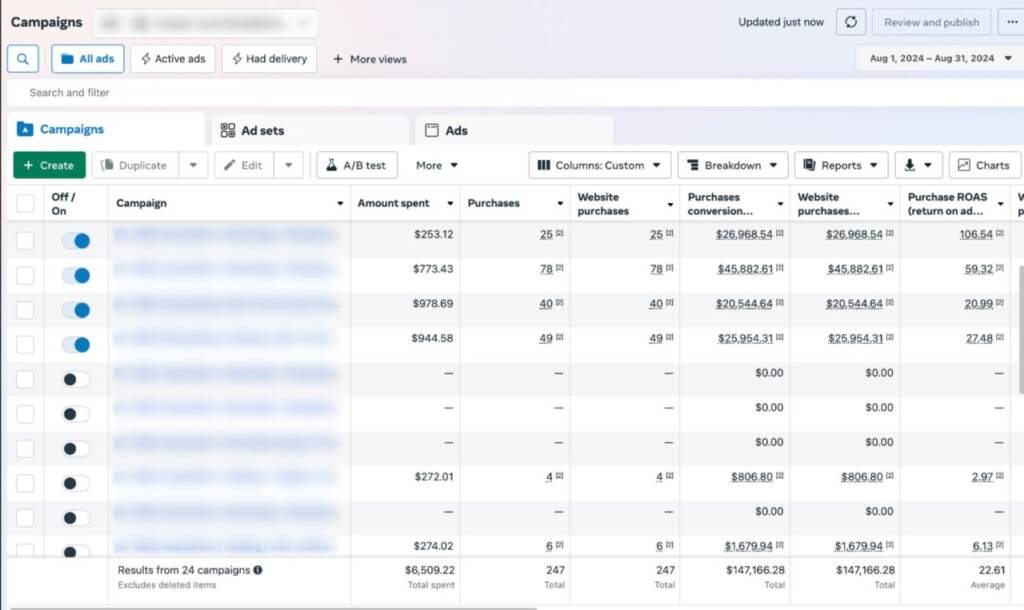
Task: Click attribution icon beside 78 website purchases
Action: click(669, 268)
